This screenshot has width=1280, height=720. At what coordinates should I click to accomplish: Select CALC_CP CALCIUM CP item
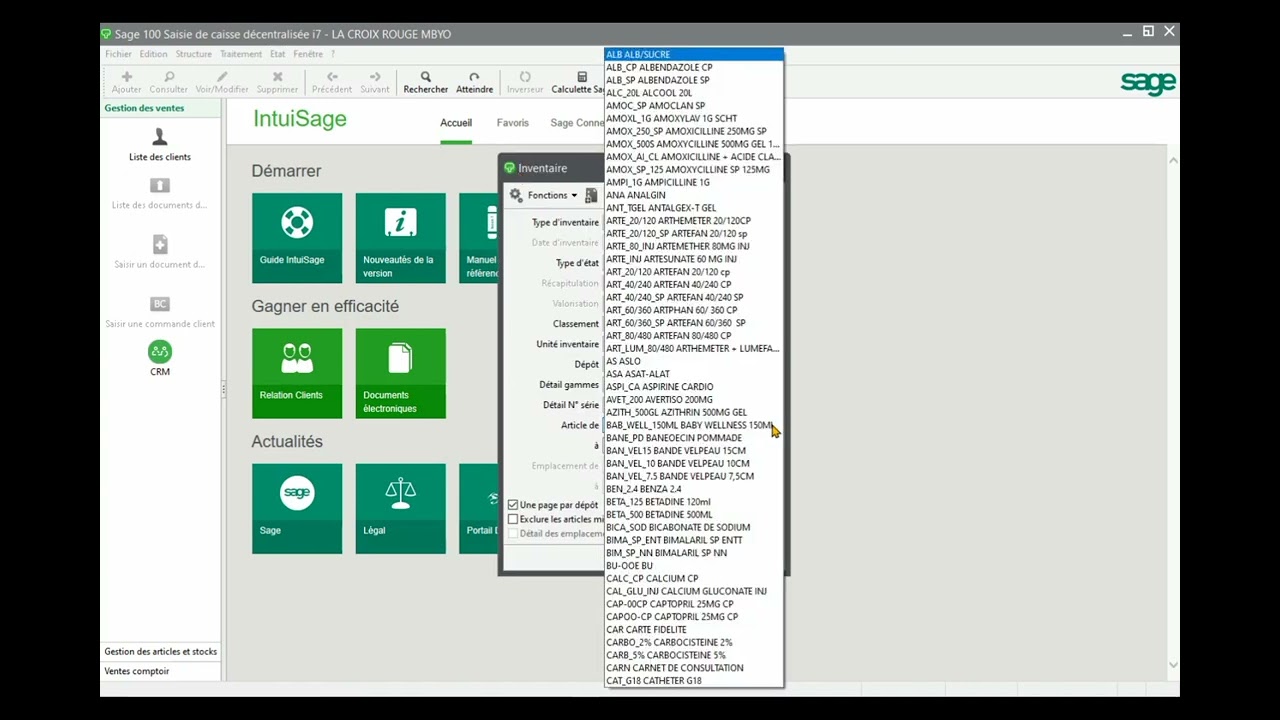694,579
